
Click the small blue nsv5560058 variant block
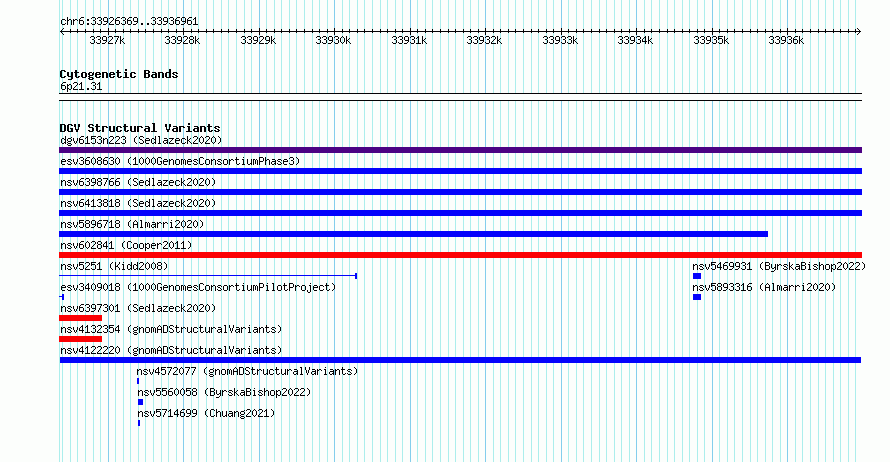coord(141,402)
